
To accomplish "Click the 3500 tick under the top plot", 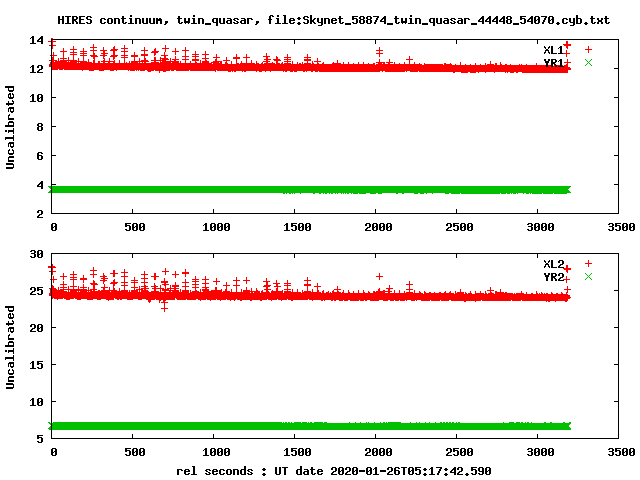I will coord(621,227).
